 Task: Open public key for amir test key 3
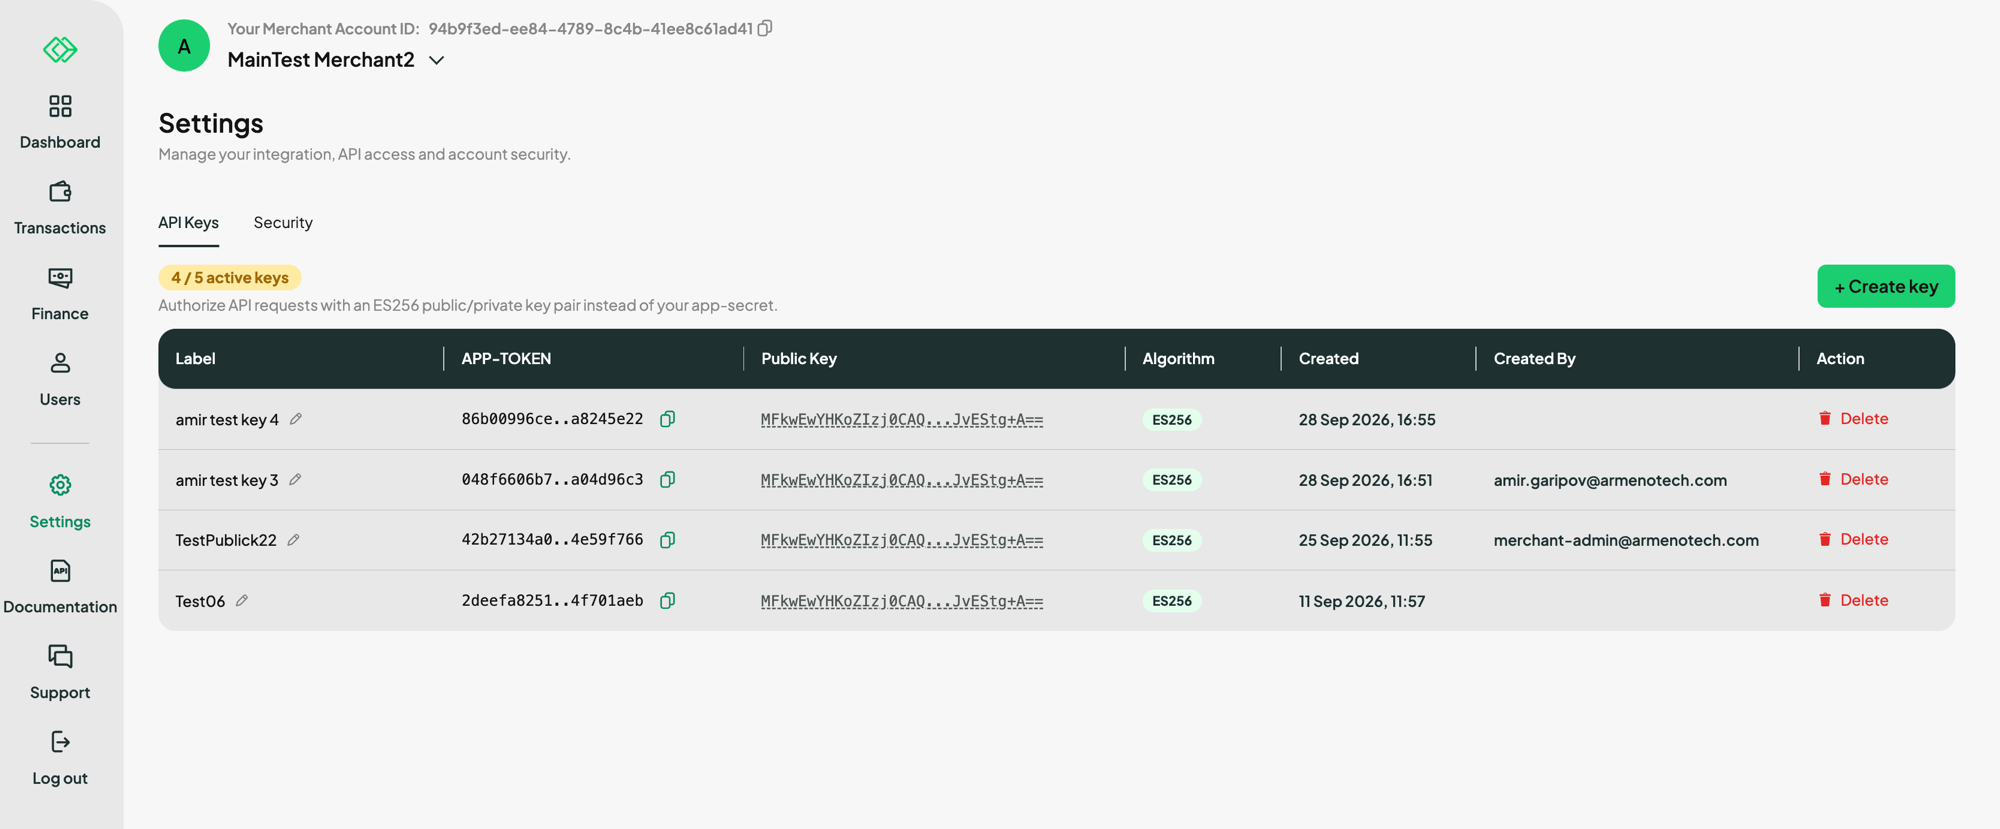click(x=902, y=480)
